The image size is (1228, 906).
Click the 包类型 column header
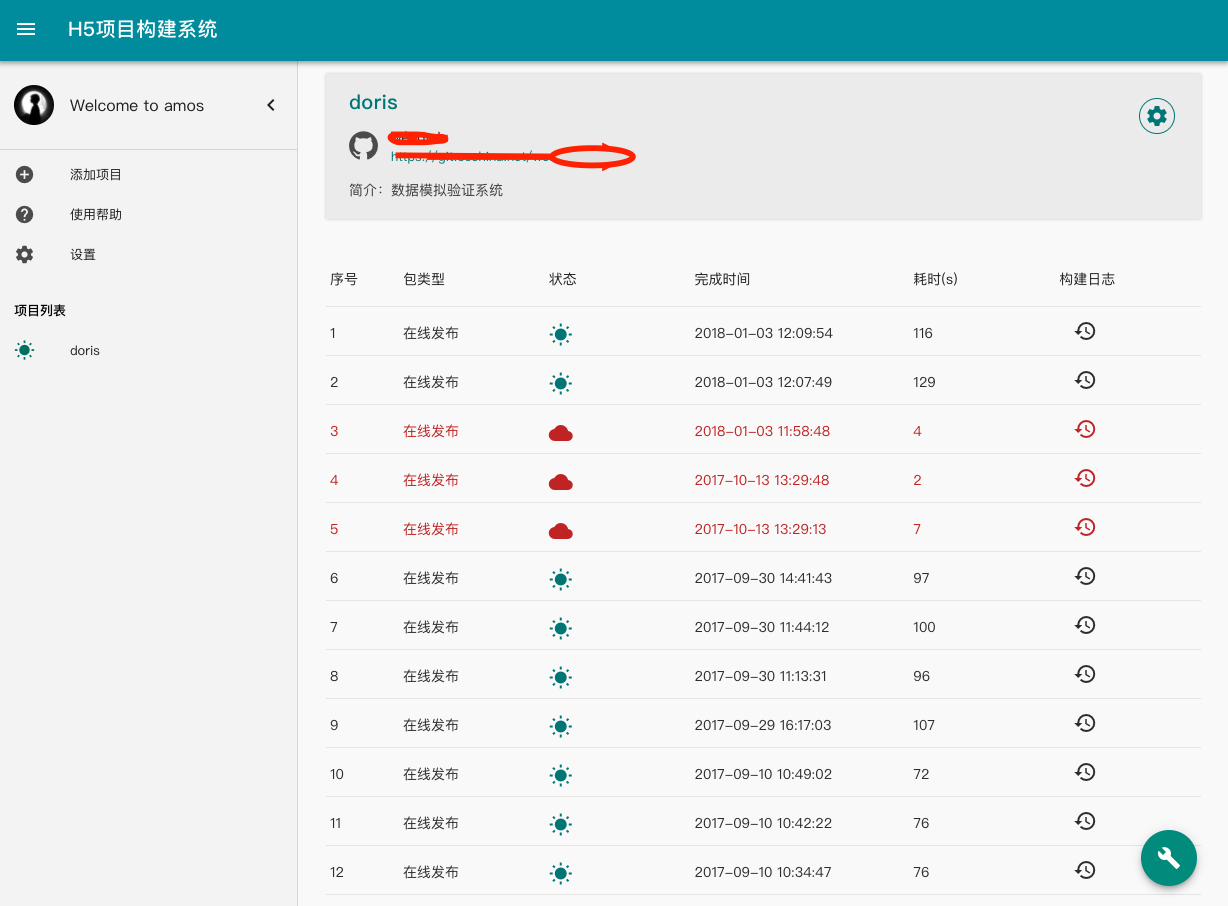[424, 279]
